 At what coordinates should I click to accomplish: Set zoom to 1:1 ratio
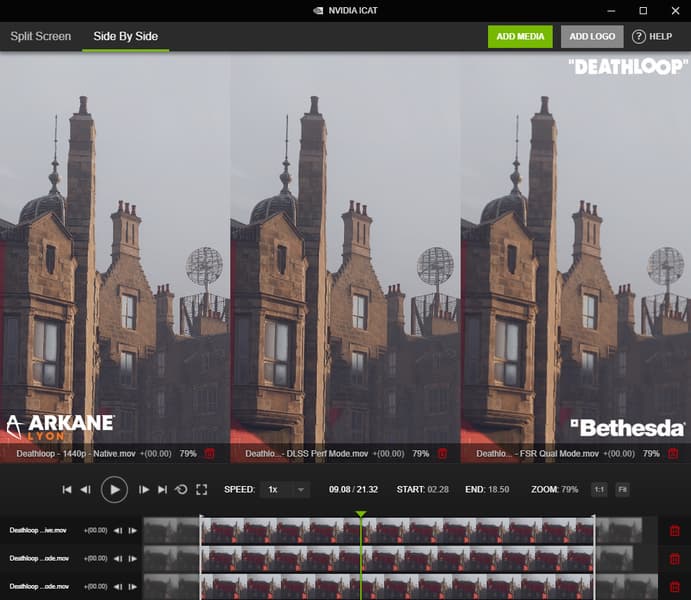coord(599,489)
